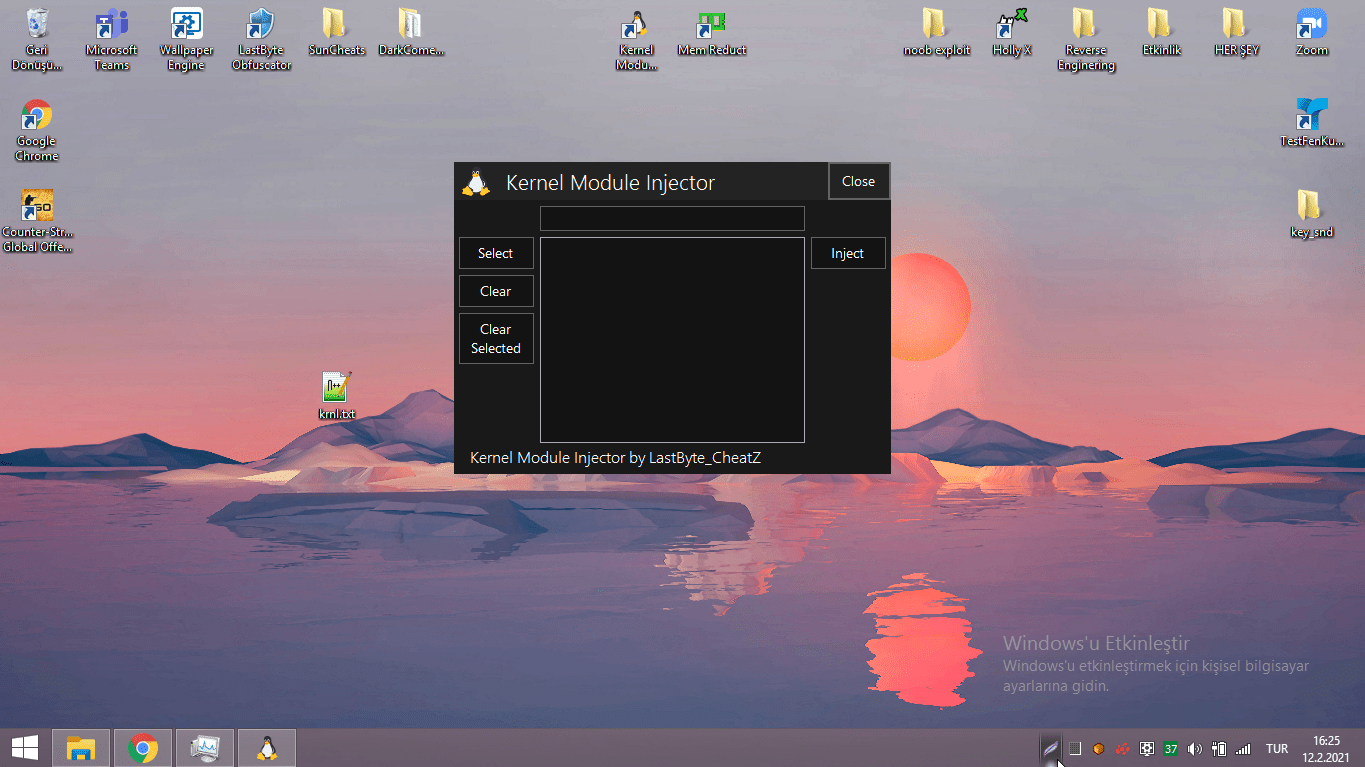This screenshot has height=767, width=1365.
Task: Select the Zoom desktop shortcut
Action: (x=1311, y=32)
